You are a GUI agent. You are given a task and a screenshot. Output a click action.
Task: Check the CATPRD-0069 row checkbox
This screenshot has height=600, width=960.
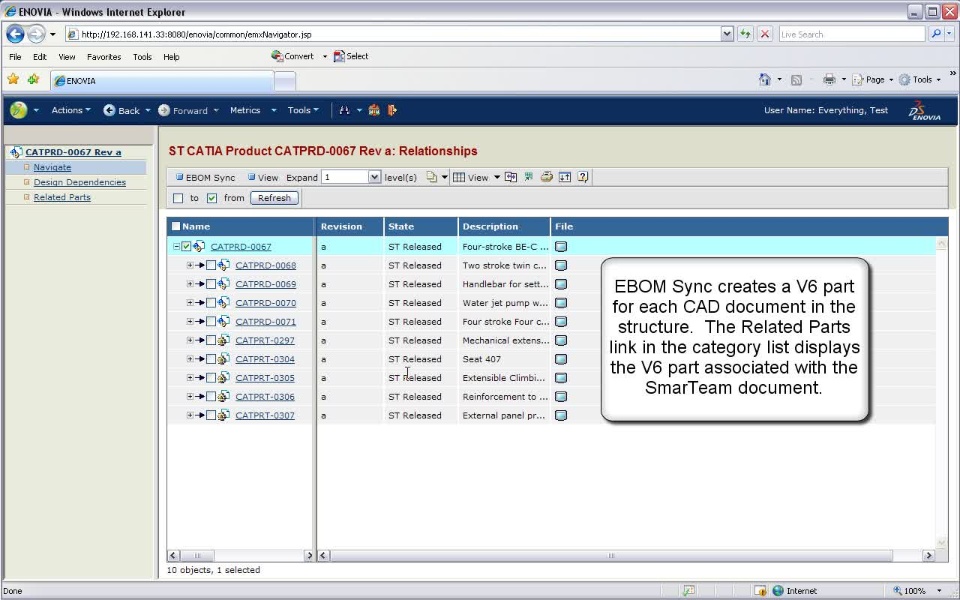tap(211, 284)
